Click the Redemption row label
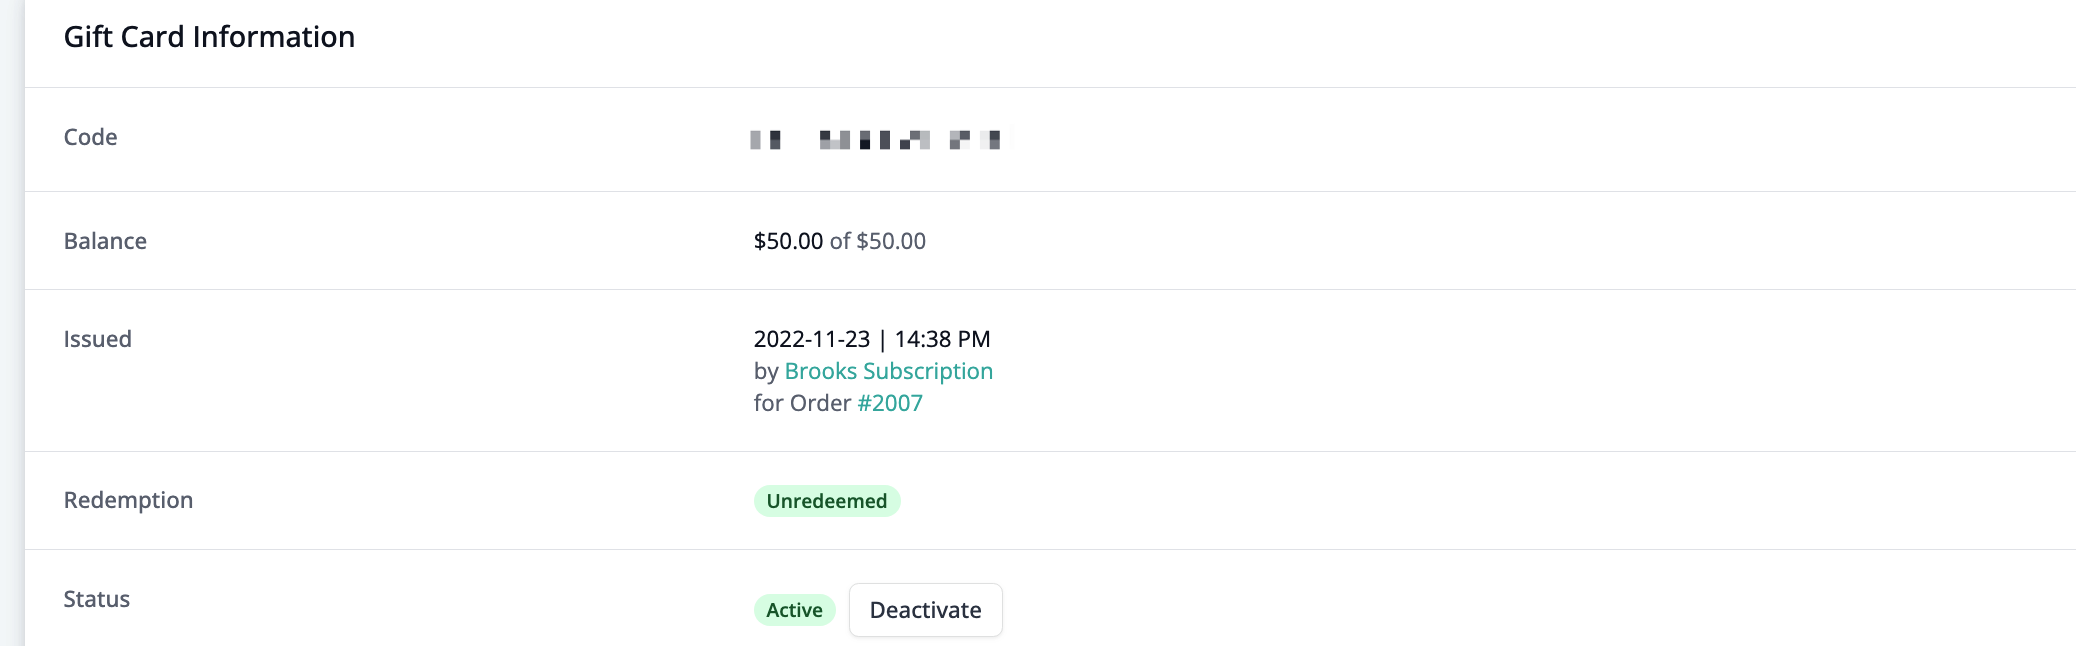 coord(128,500)
